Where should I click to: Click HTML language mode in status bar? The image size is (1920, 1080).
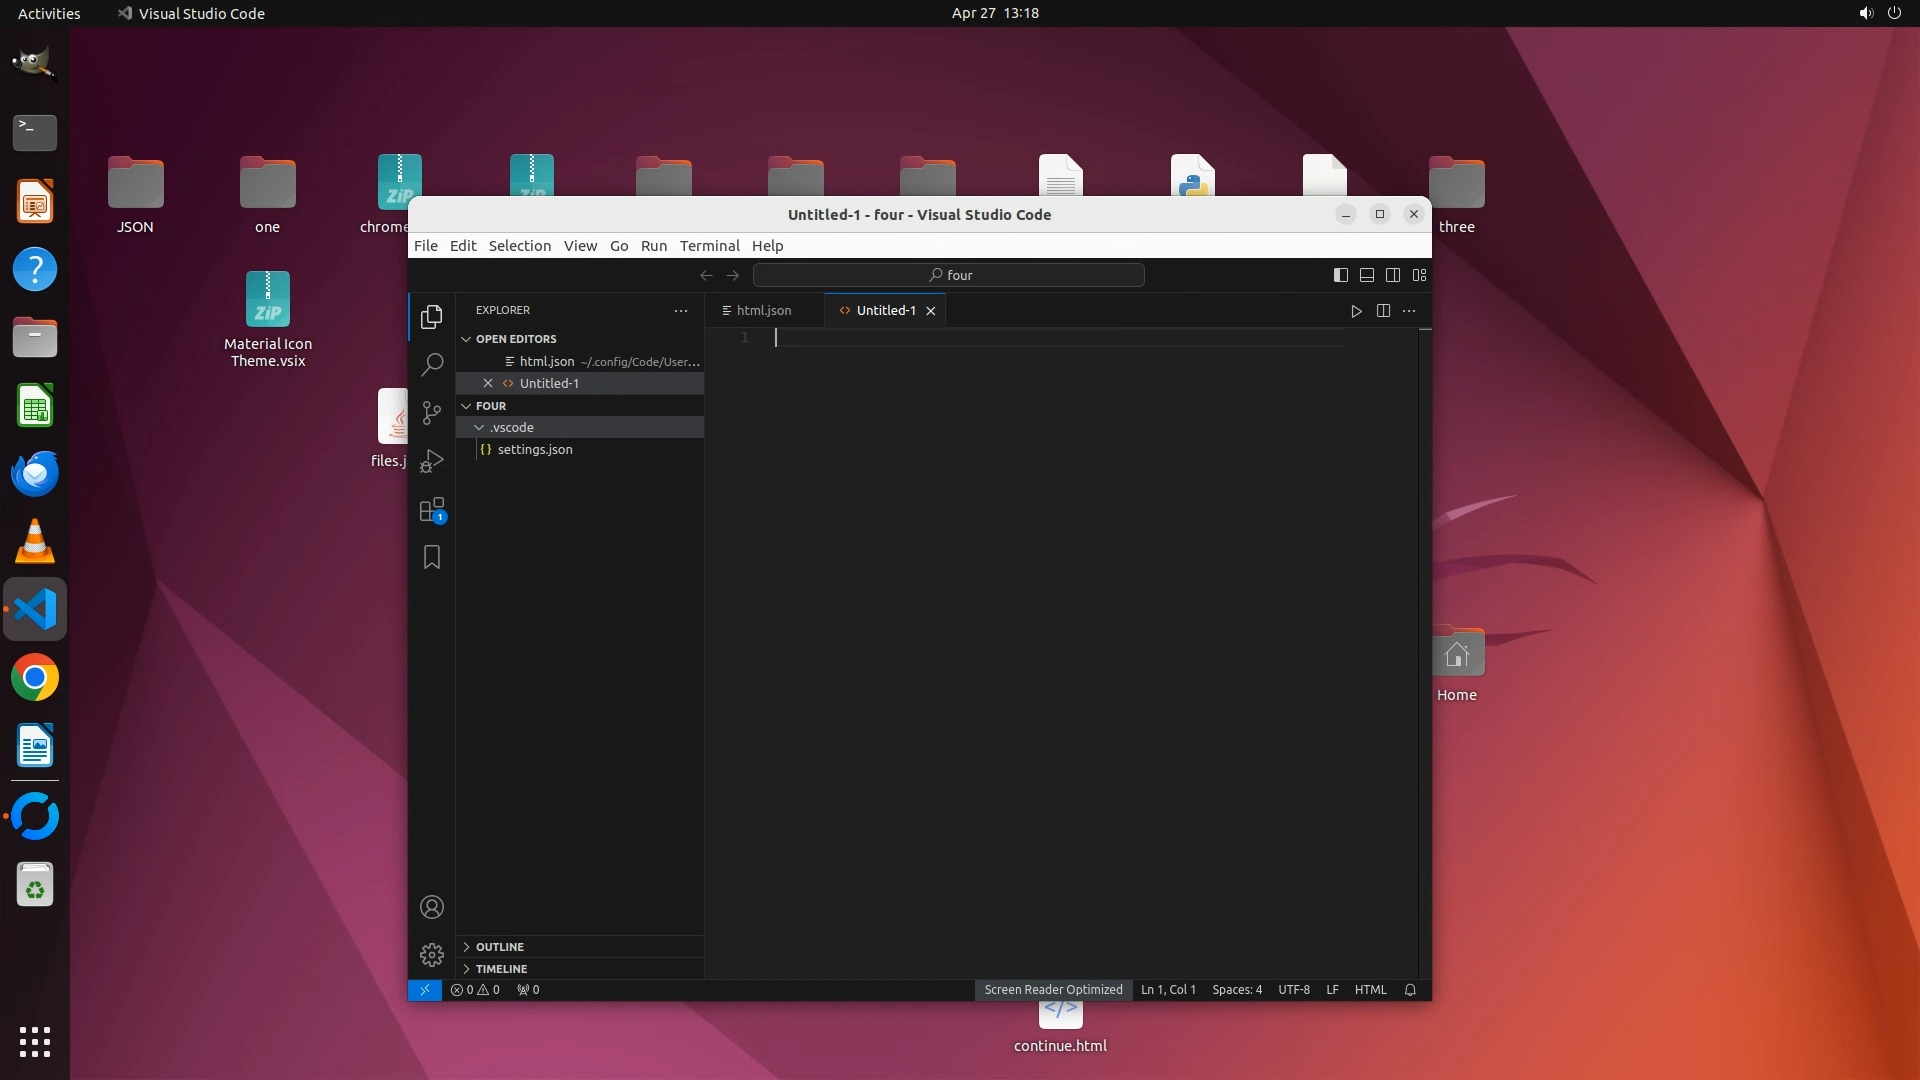coord(1370,990)
